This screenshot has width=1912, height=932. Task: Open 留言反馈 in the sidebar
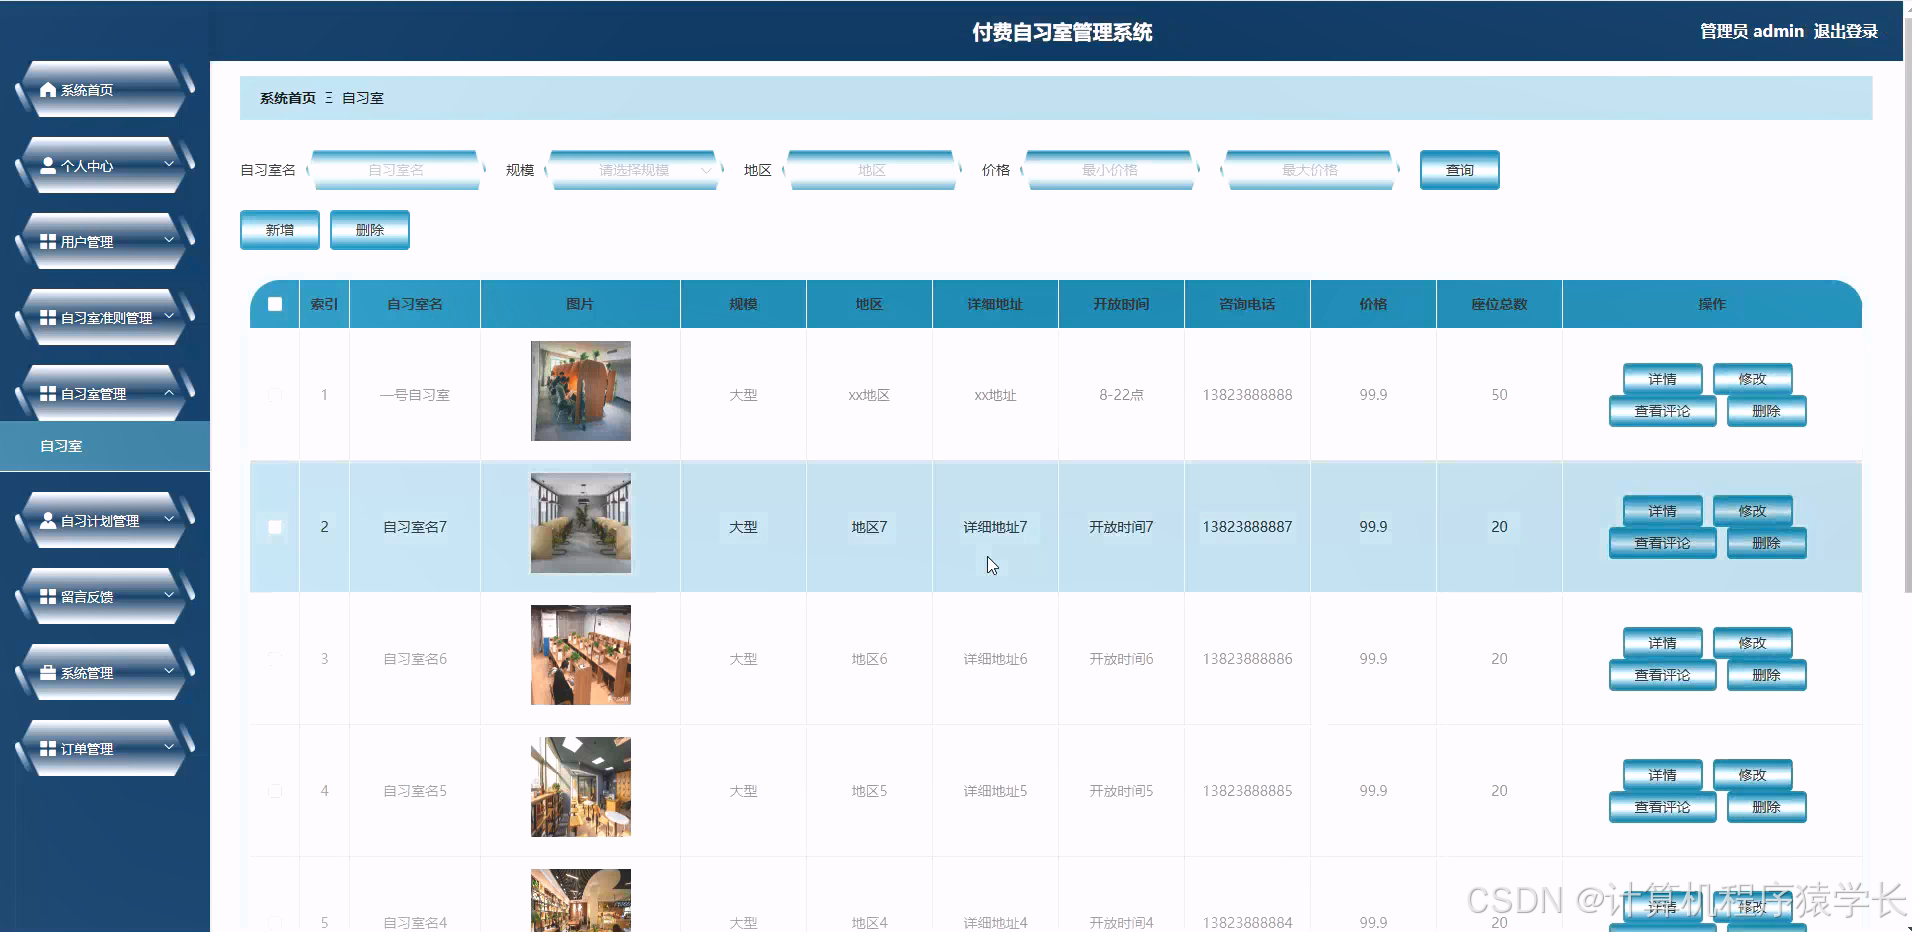coord(104,597)
